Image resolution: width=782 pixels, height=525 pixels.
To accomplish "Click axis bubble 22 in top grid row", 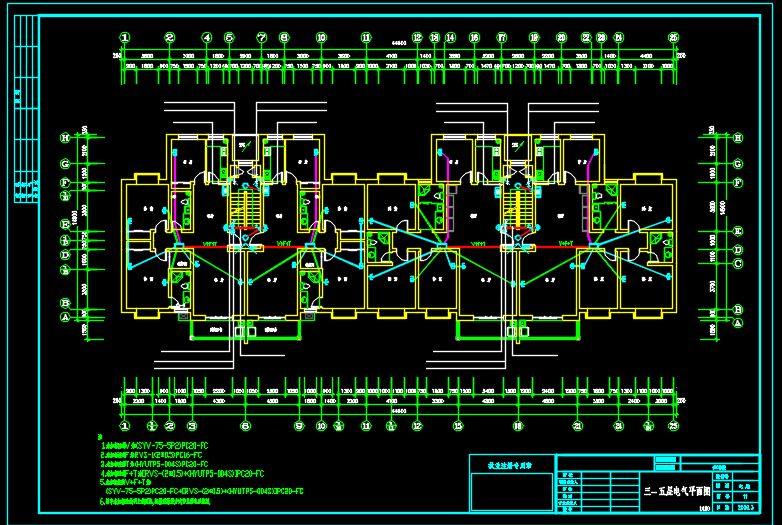I will [586, 37].
